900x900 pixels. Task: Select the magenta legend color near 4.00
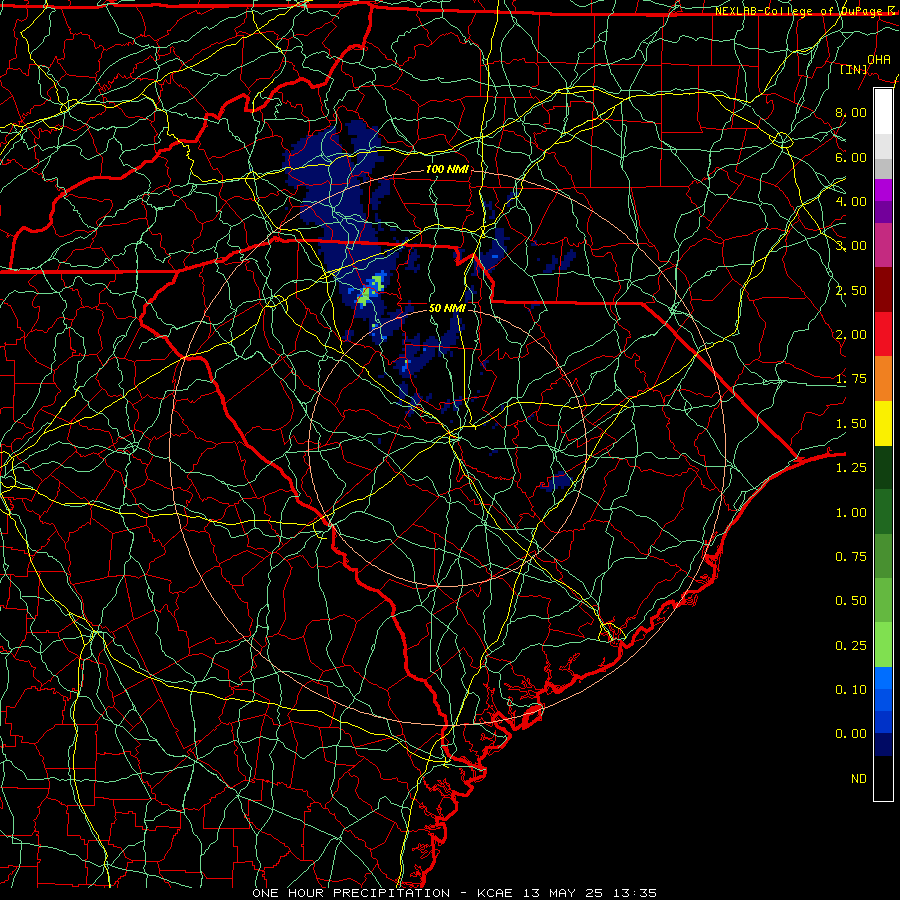[883, 190]
